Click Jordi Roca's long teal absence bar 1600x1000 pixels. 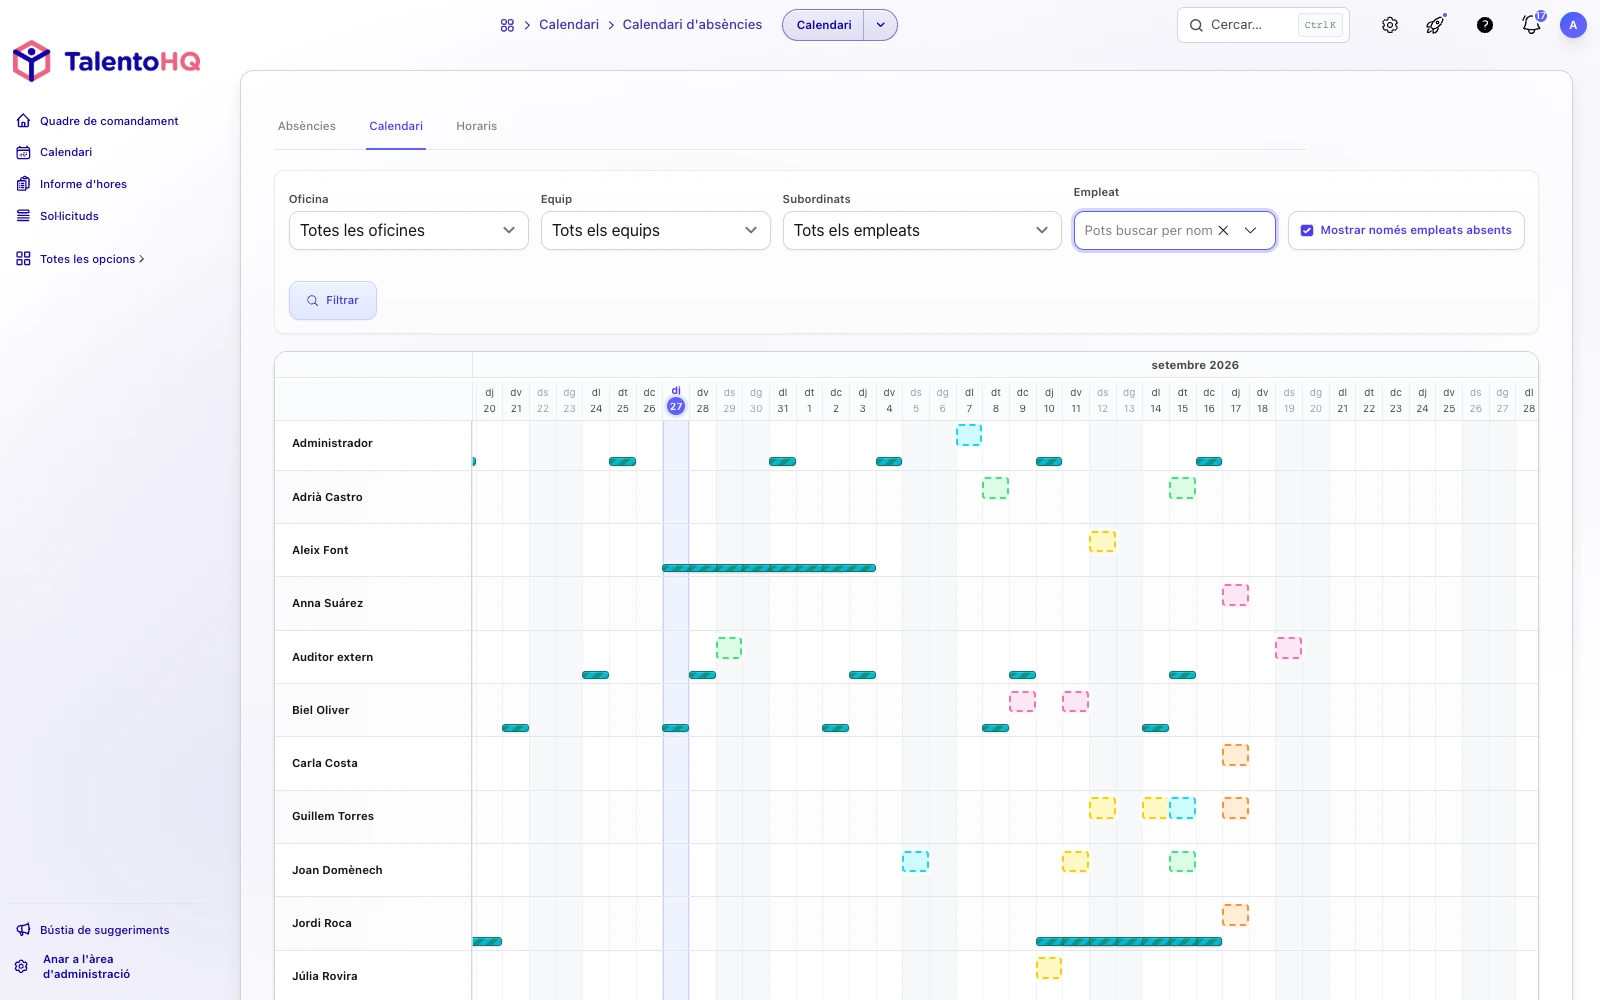coord(1129,941)
